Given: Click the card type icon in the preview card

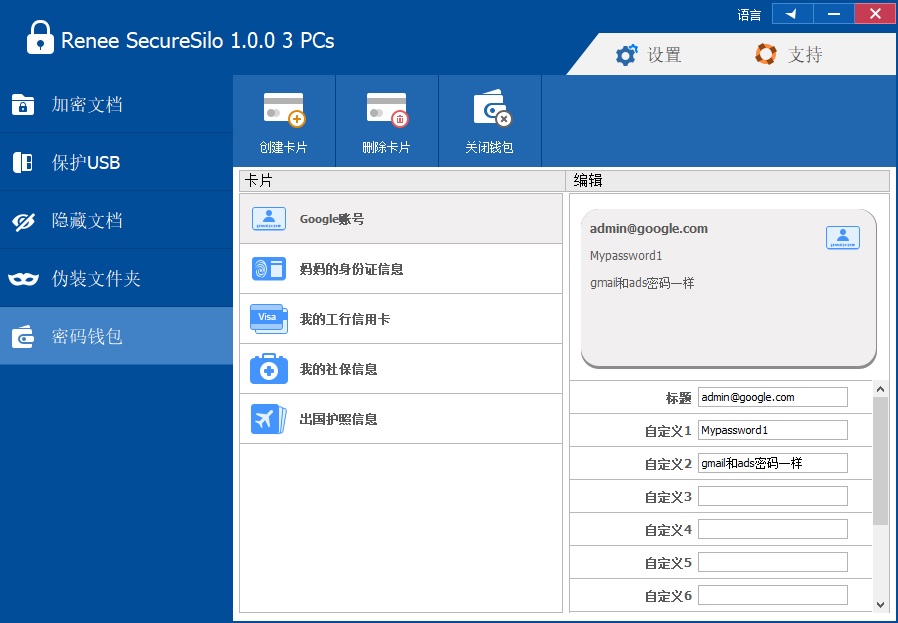Looking at the screenshot, I should [842, 238].
